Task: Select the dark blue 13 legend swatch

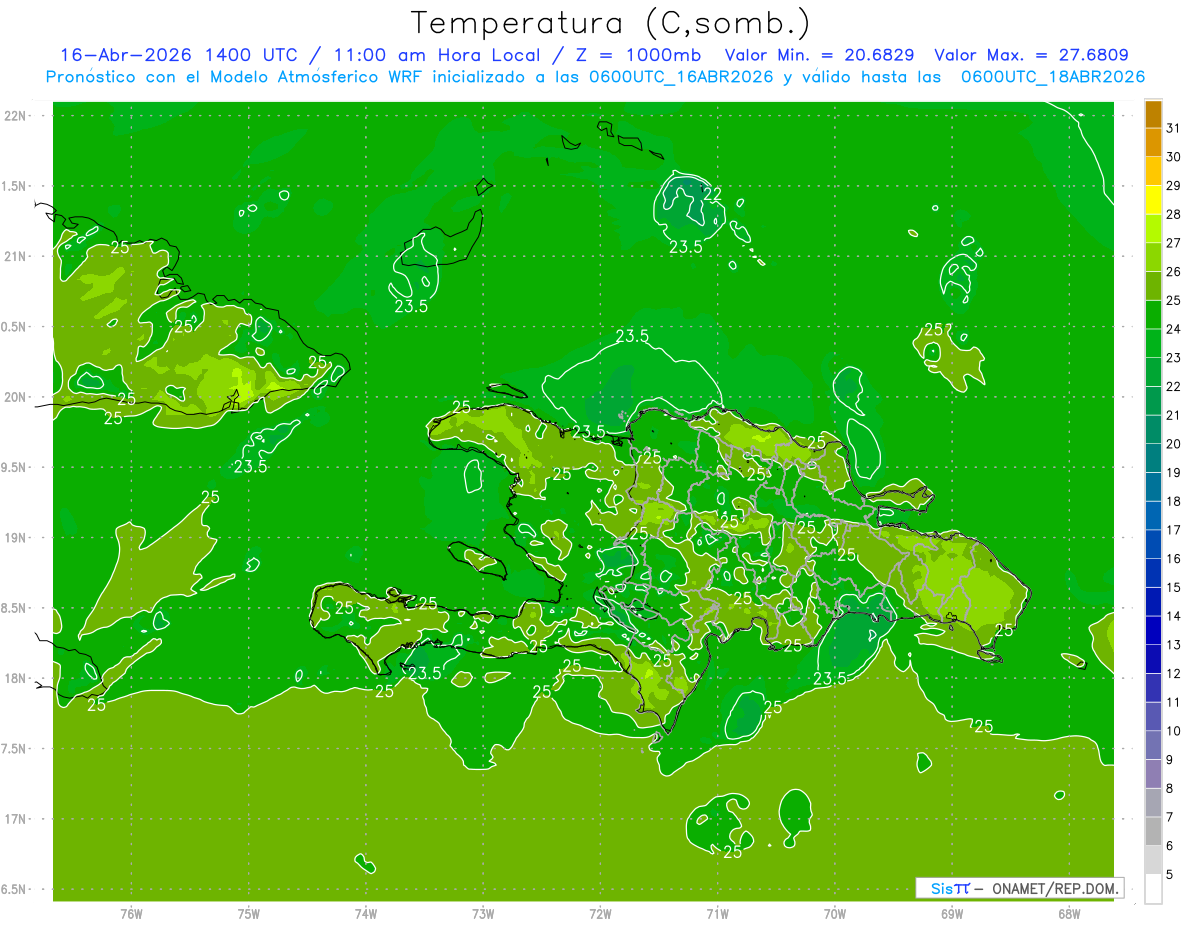Action: [1153, 631]
